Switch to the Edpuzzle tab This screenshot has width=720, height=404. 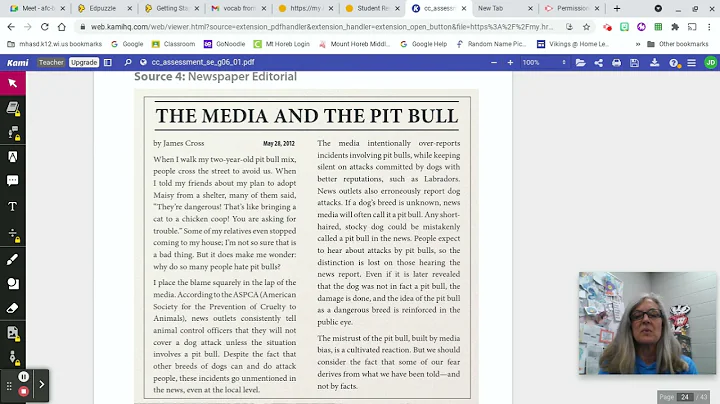103,8
